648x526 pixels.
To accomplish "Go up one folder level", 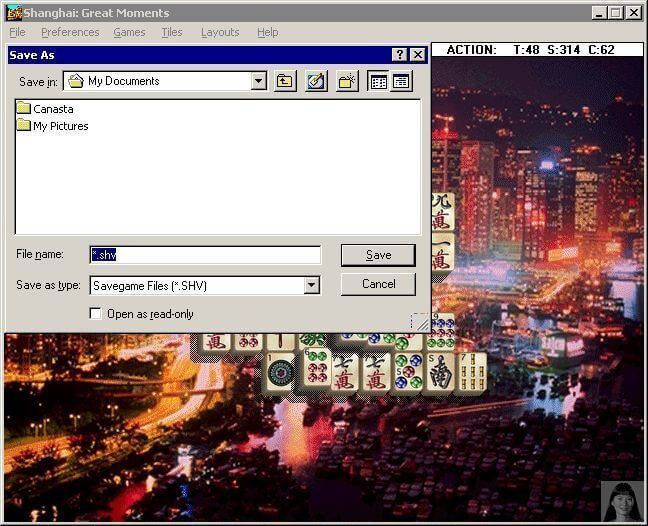I will pos(285,81).
